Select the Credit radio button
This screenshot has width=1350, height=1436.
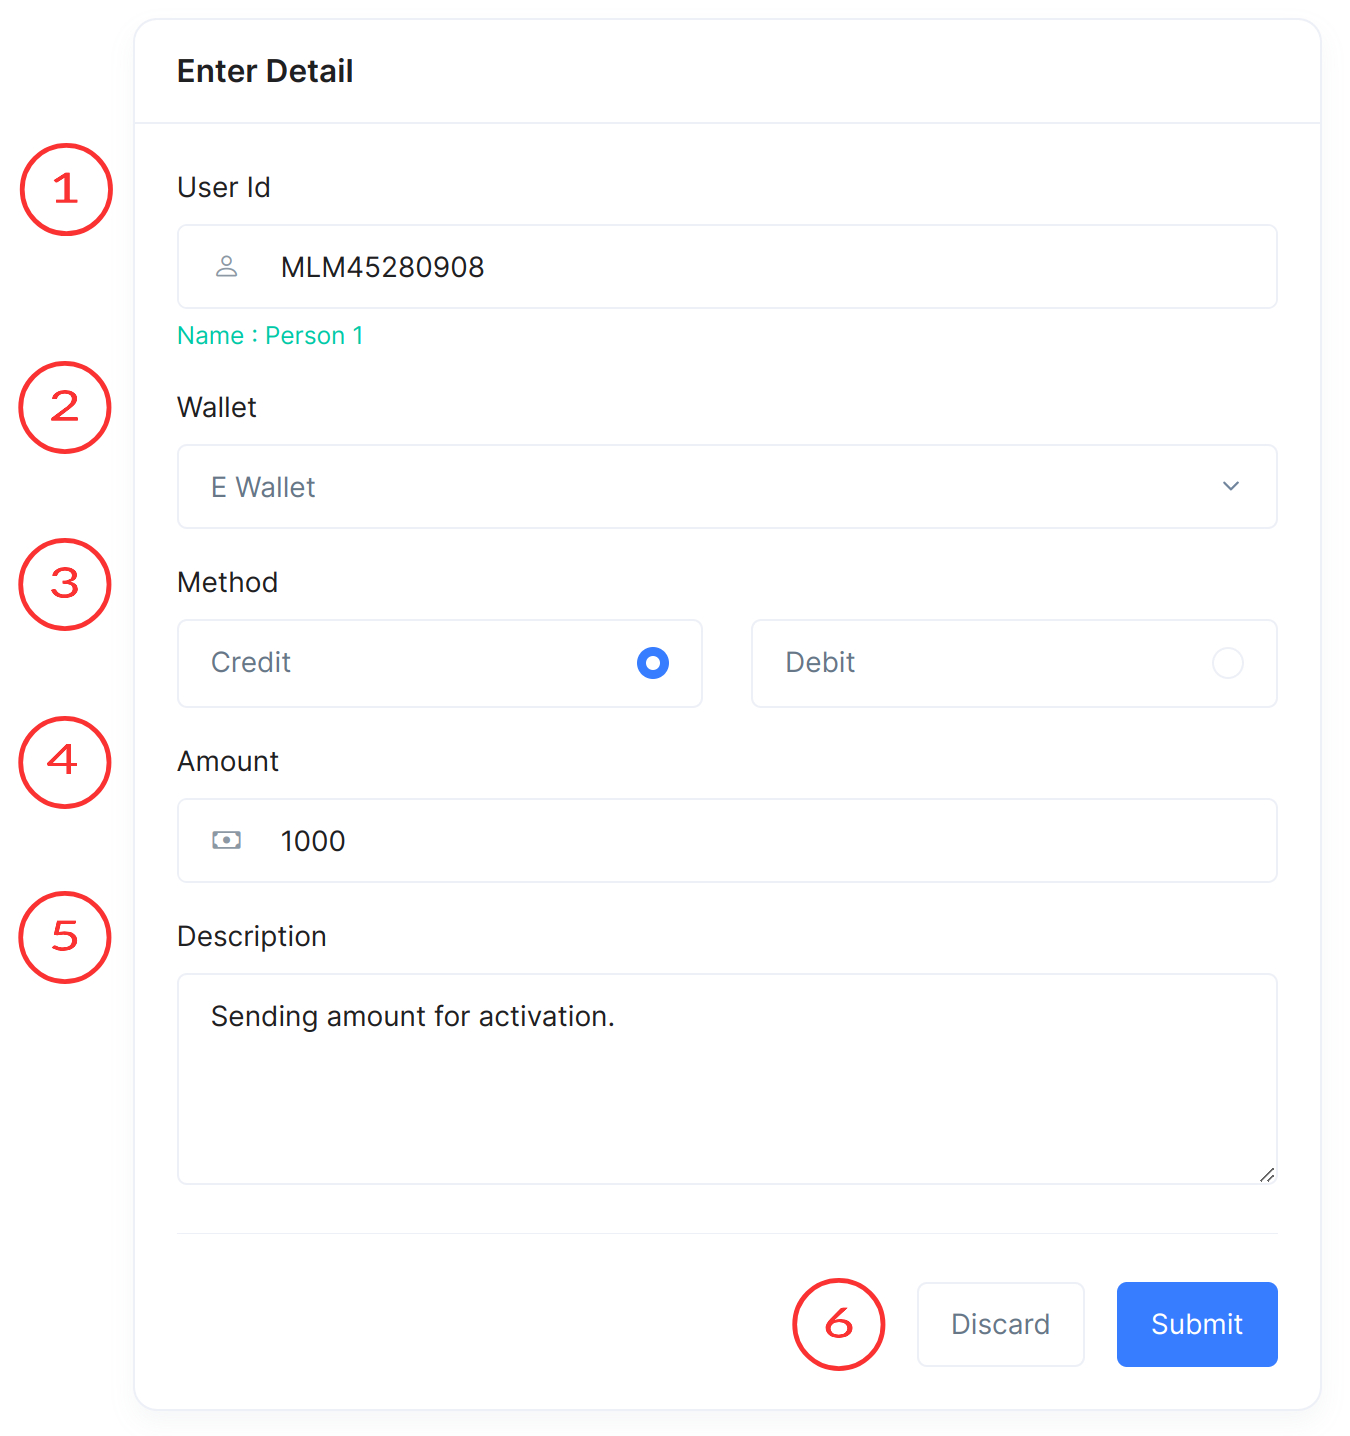(653, 663)
